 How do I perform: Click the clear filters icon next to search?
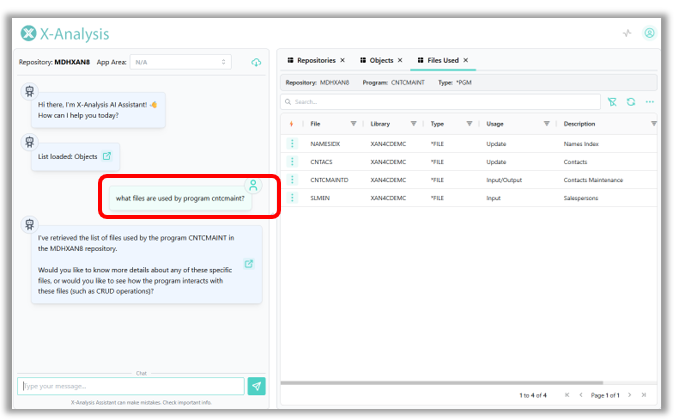coord(612,102)
